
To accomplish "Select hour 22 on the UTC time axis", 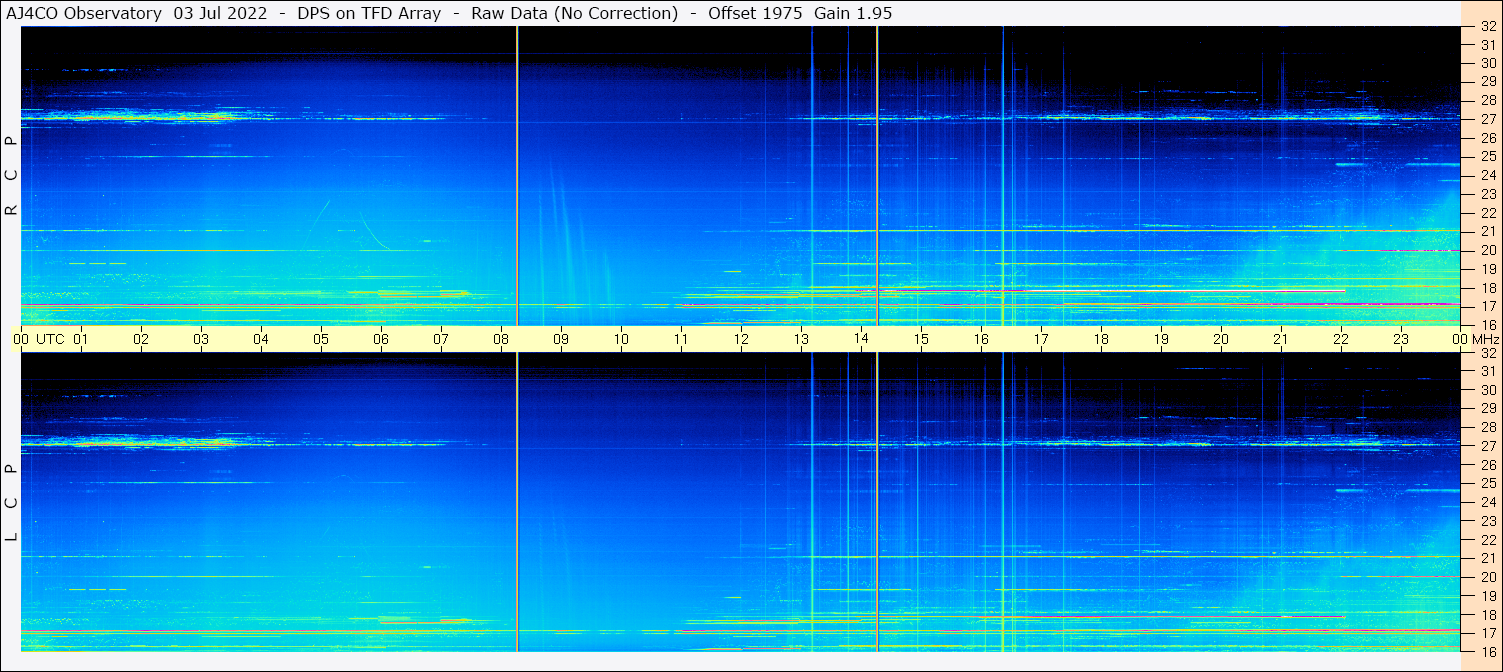I will (1341, 339).
